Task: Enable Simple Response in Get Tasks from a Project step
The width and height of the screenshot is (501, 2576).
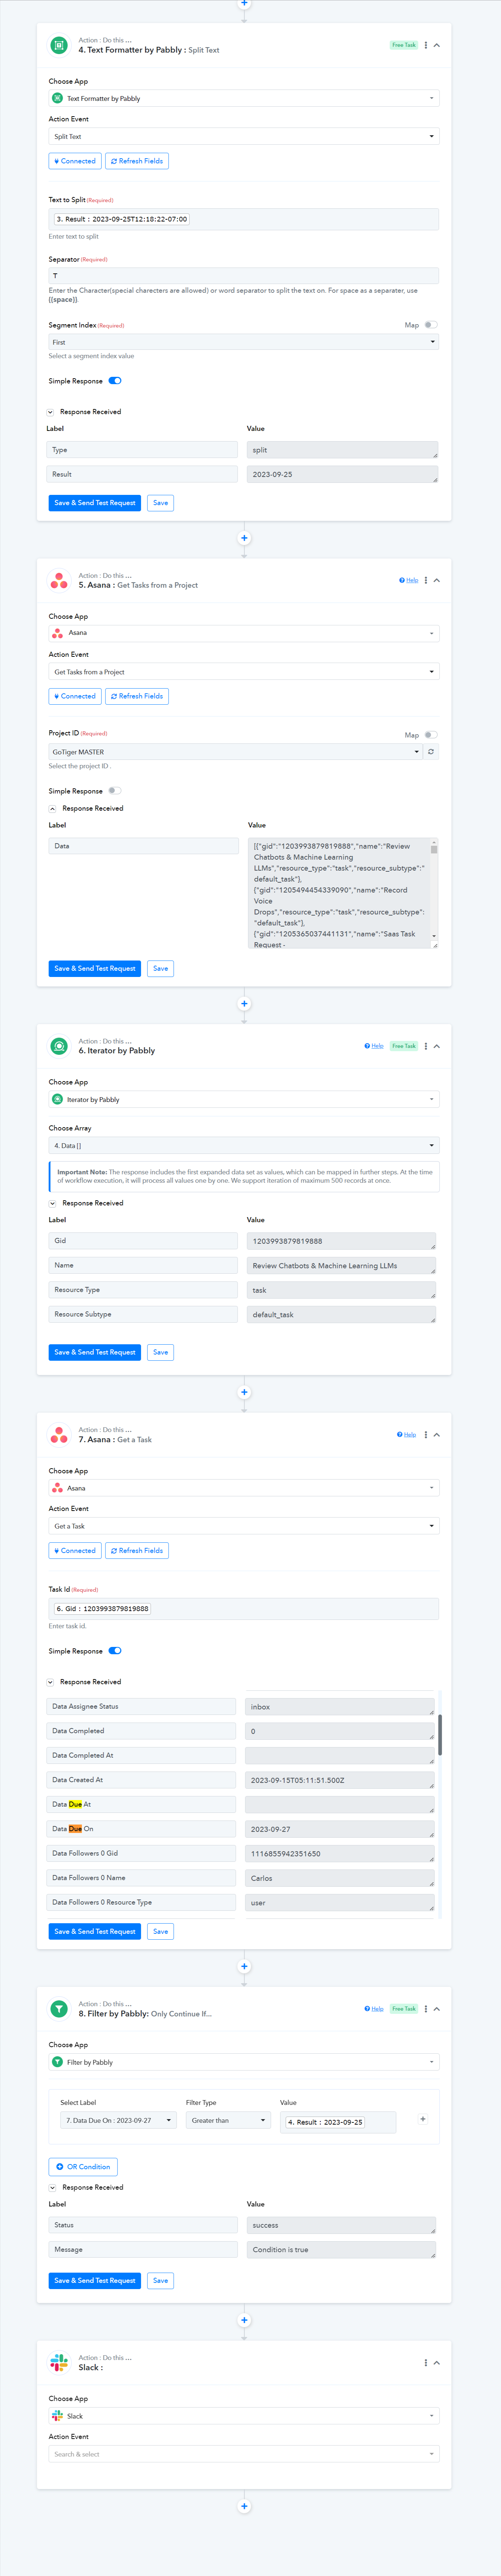Action: pyautogui.click(x=115, y=791)
